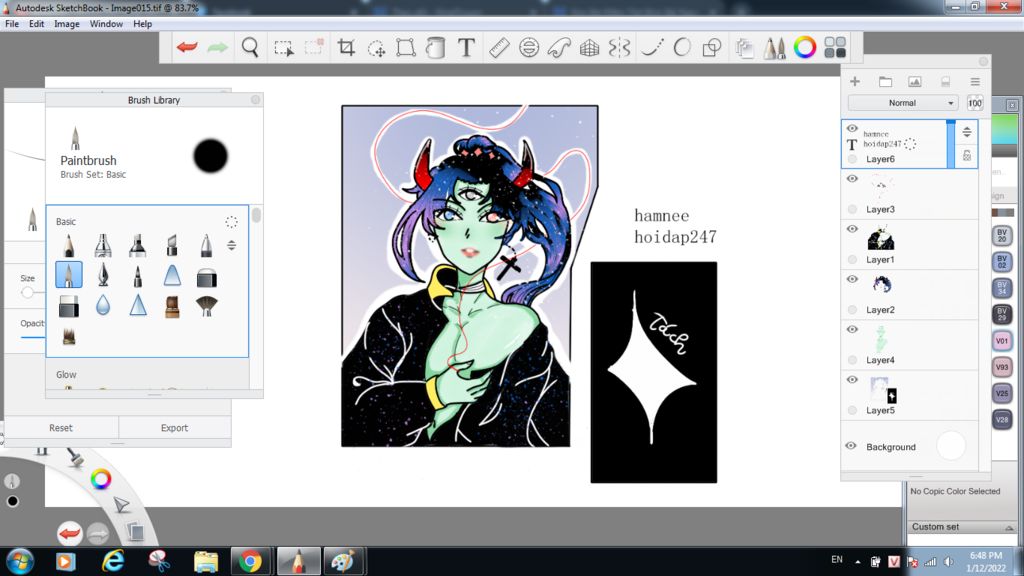Open the File menu
This screenshot has width=1024, height=576.
(x=12, y=24)
